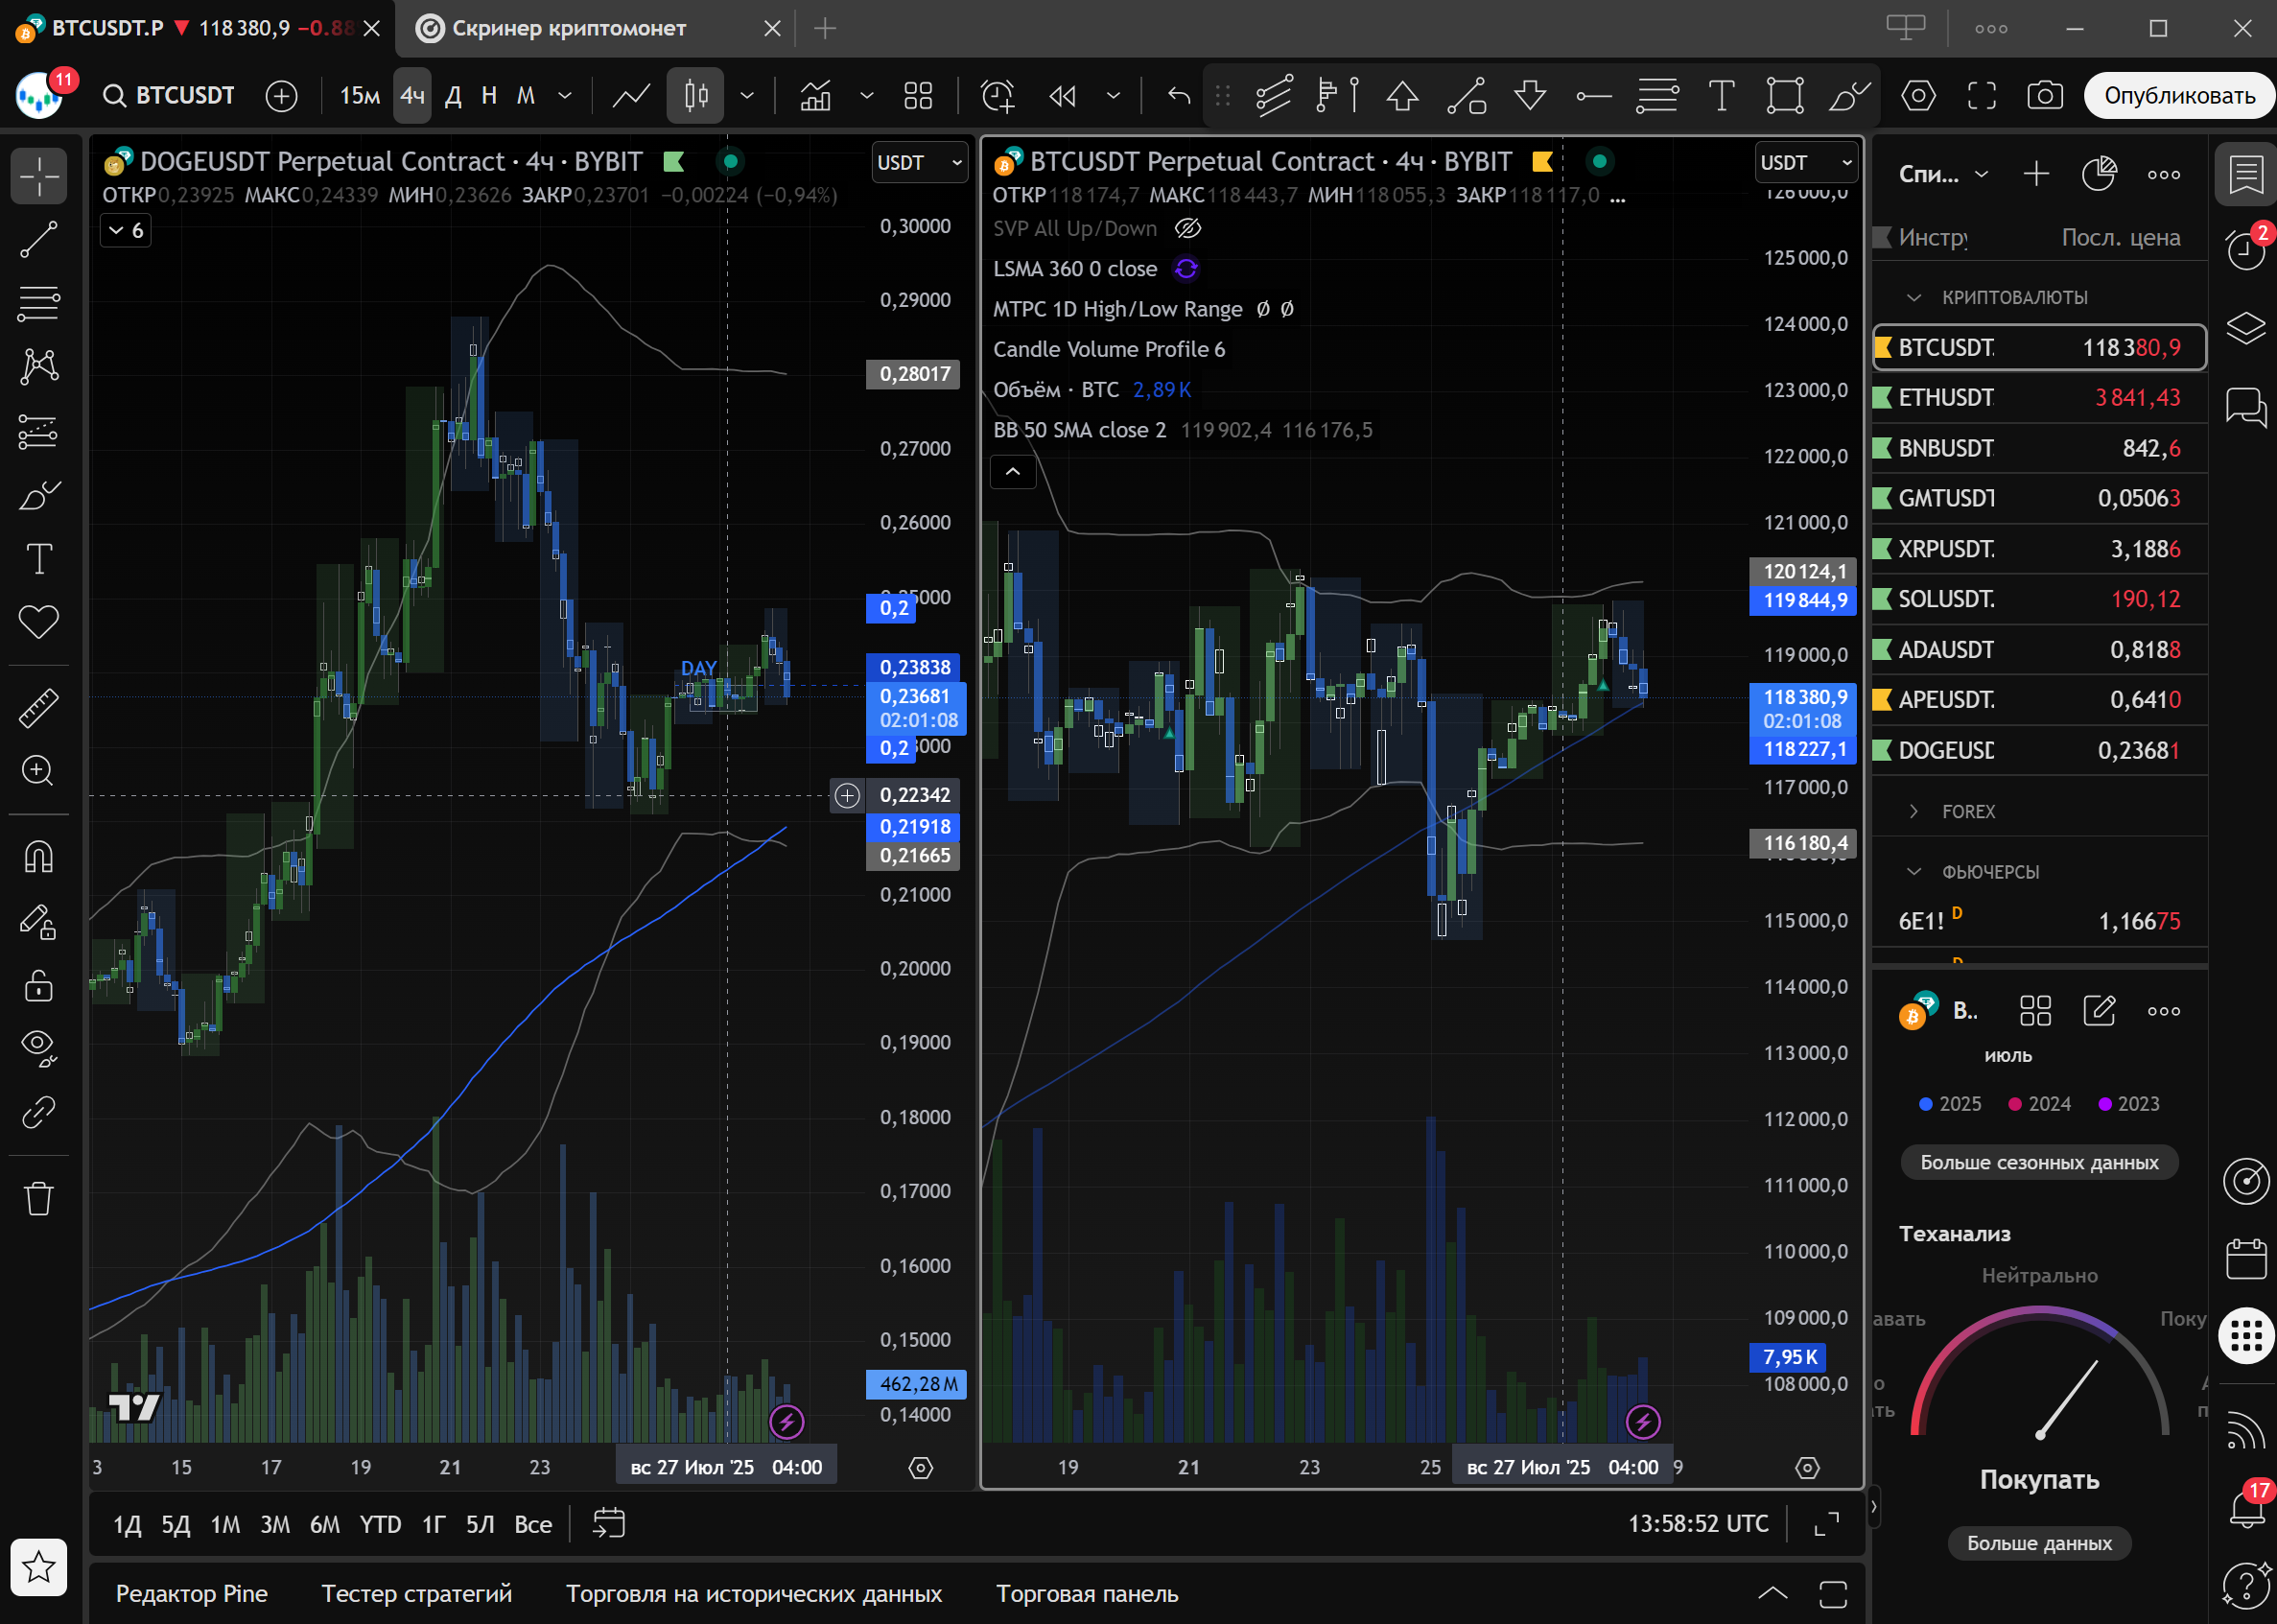Open the bar Replay tool
The height and width of the screenshot is (1624, 2277).
tap(1062, 96)
